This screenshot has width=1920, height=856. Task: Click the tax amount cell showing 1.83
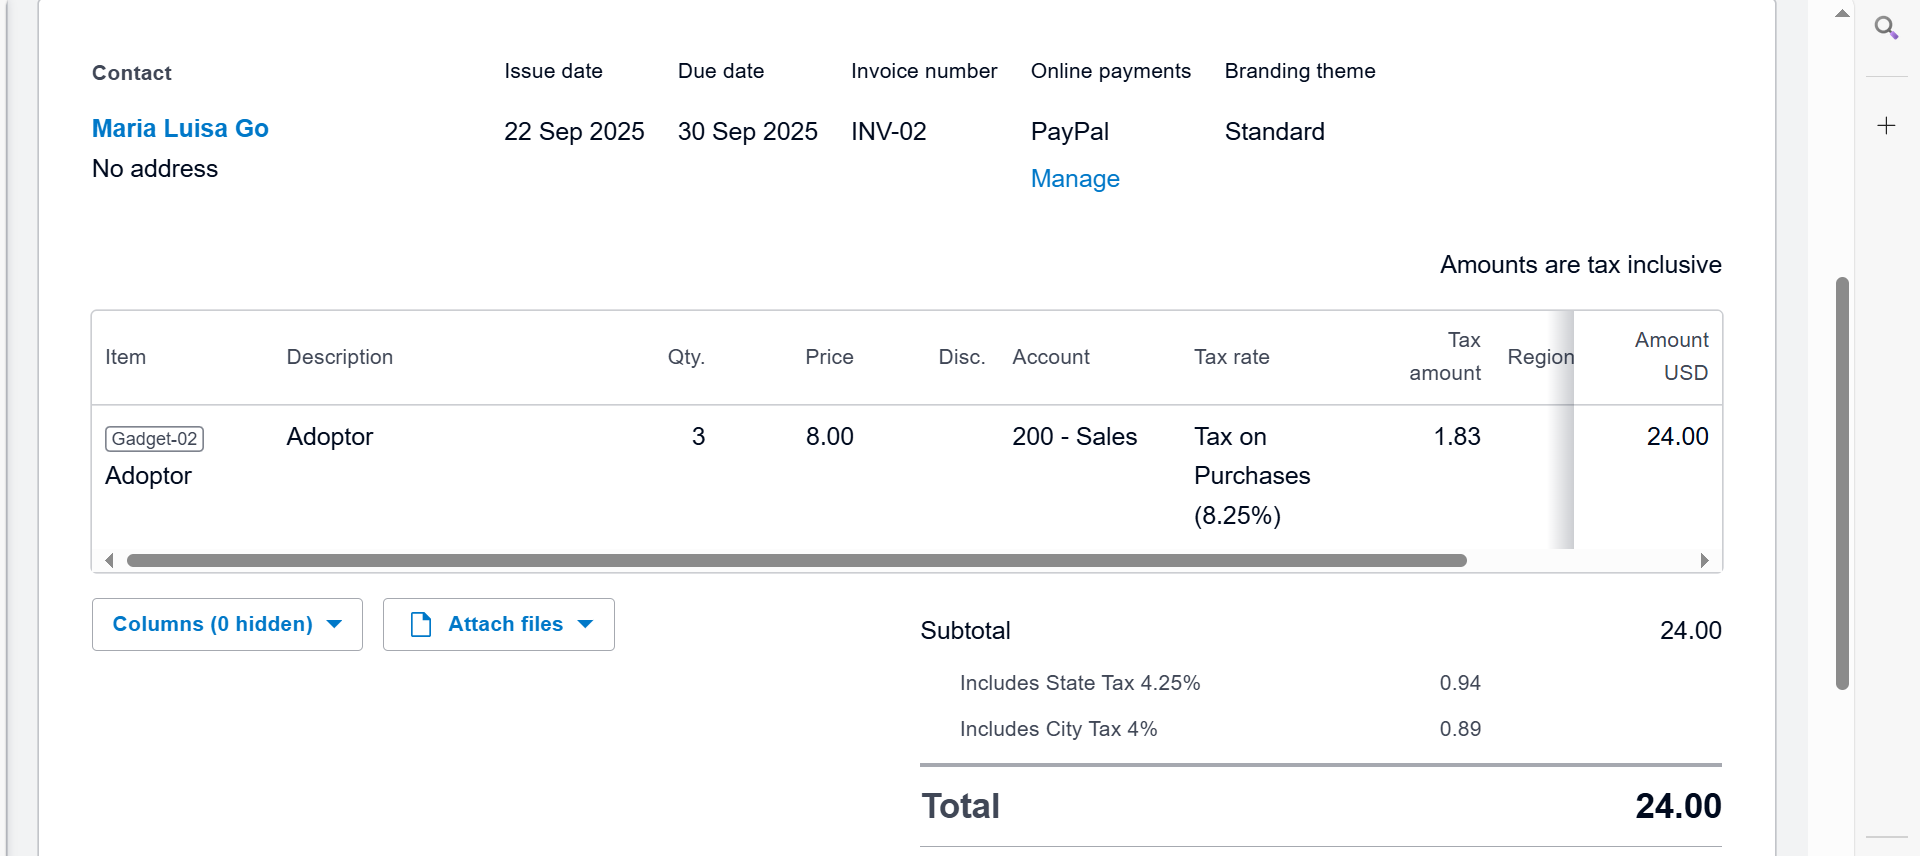click(x=1456, y=437)
